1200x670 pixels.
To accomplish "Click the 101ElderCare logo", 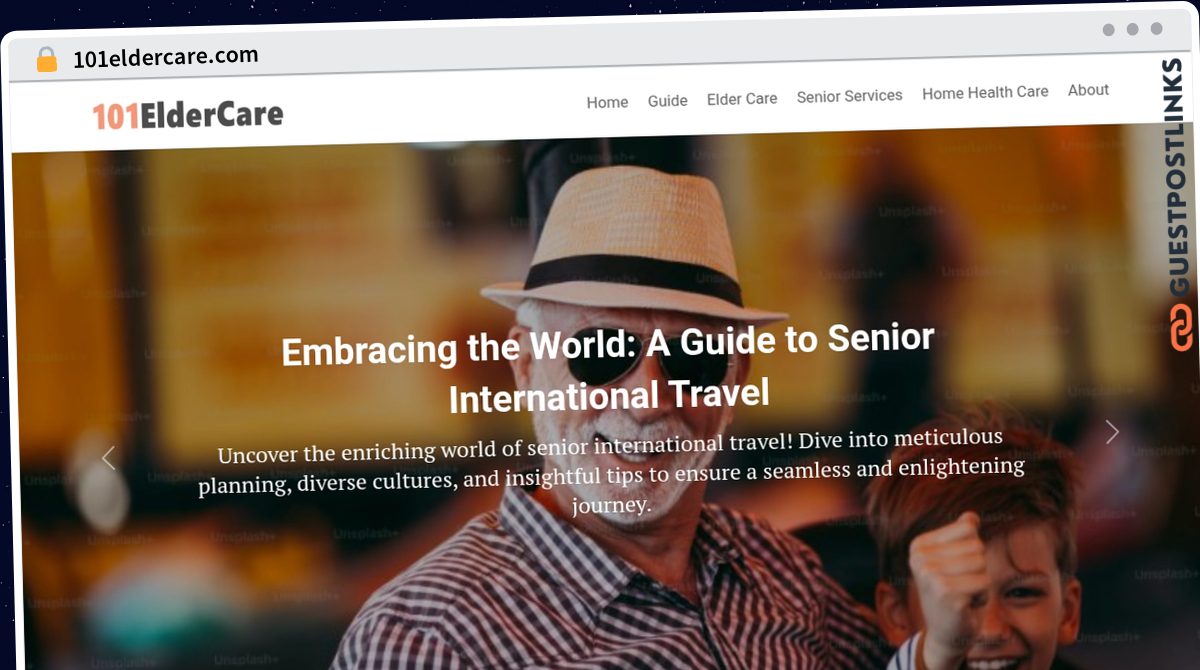I will point(188,115).
